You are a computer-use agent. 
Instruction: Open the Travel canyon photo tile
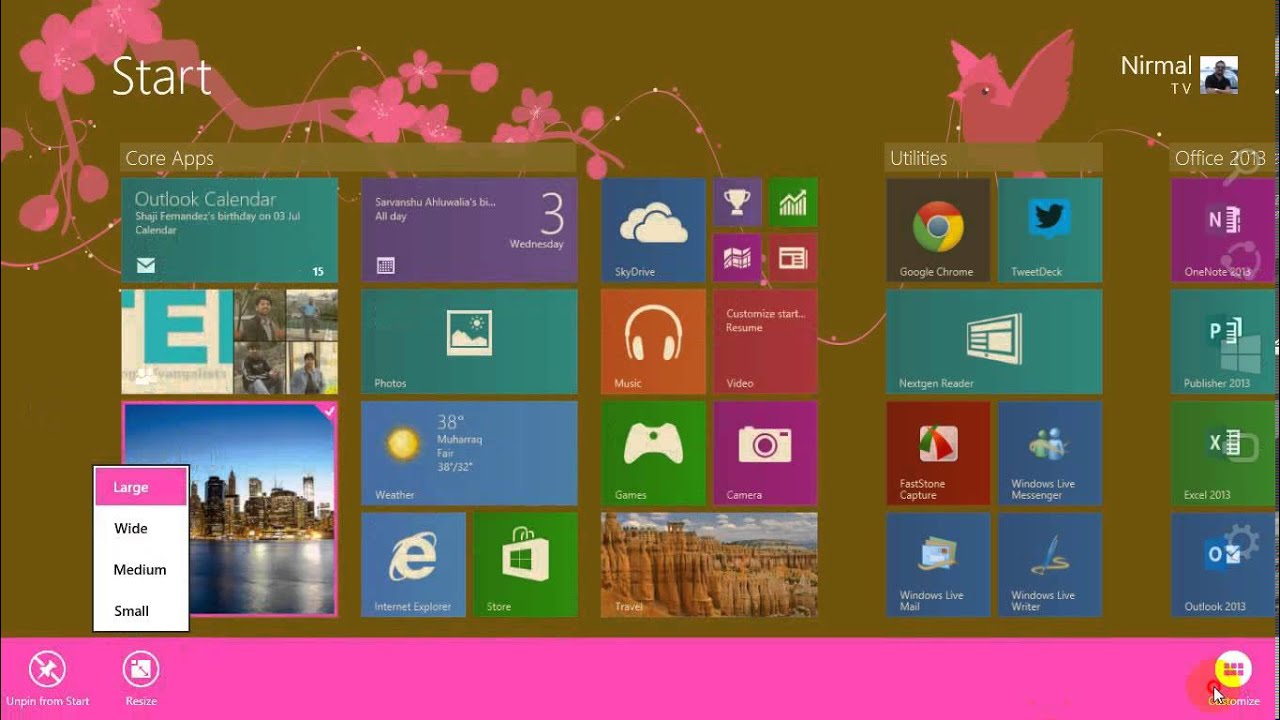(x=709, y=565)
